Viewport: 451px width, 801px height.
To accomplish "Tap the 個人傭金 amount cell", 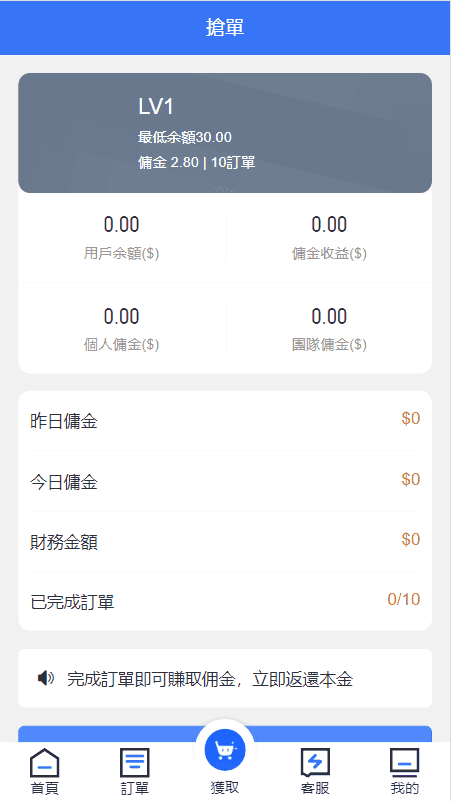I will 122,328.
